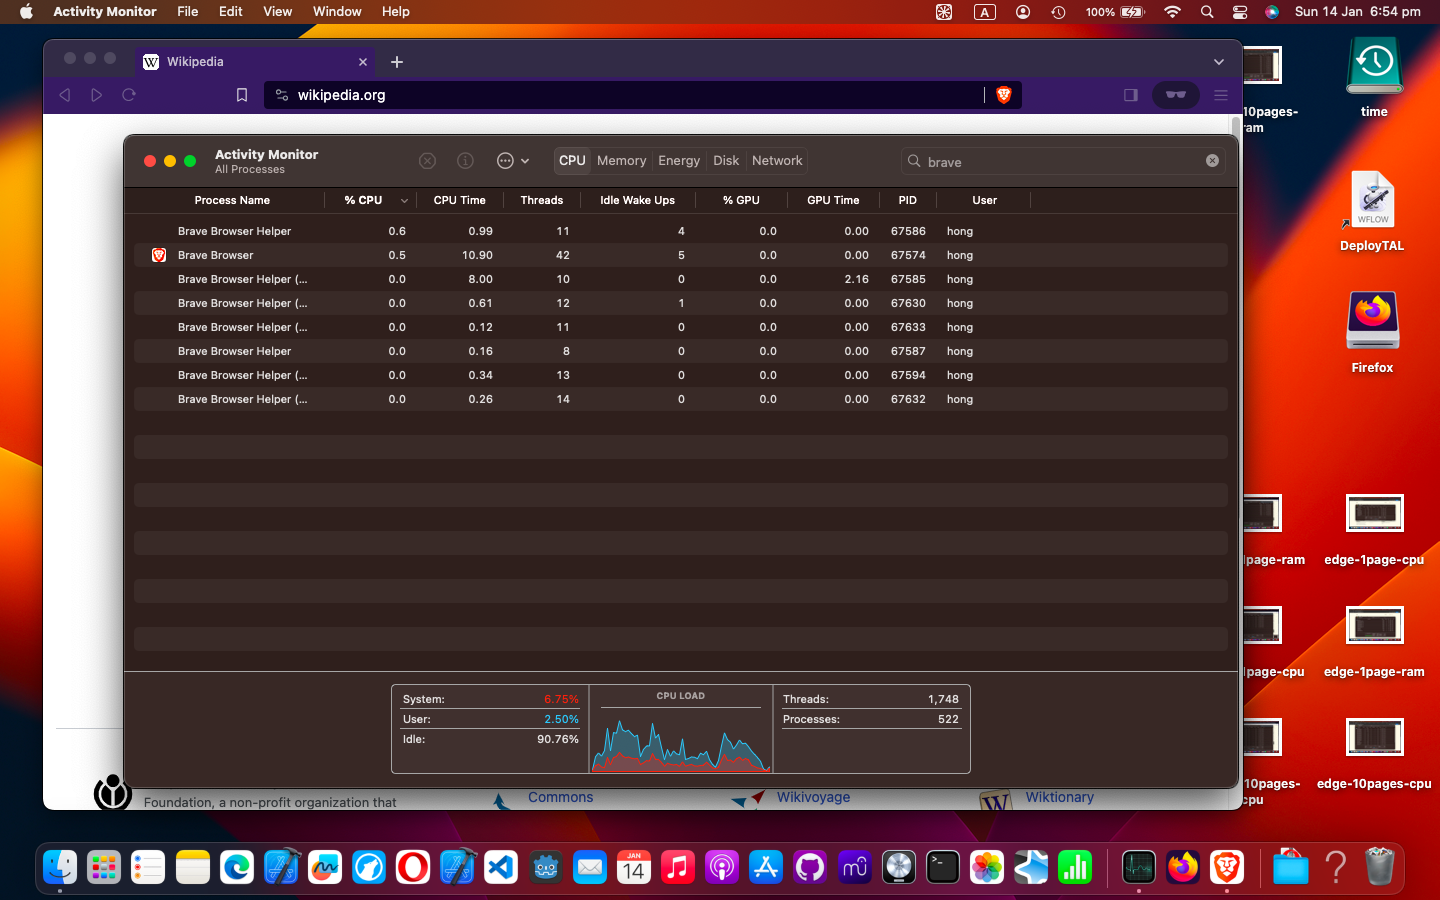The height and width of the screenshot is (900, 1440).
Task: Sort processes by the Threads column
Action: coord(541,200)
